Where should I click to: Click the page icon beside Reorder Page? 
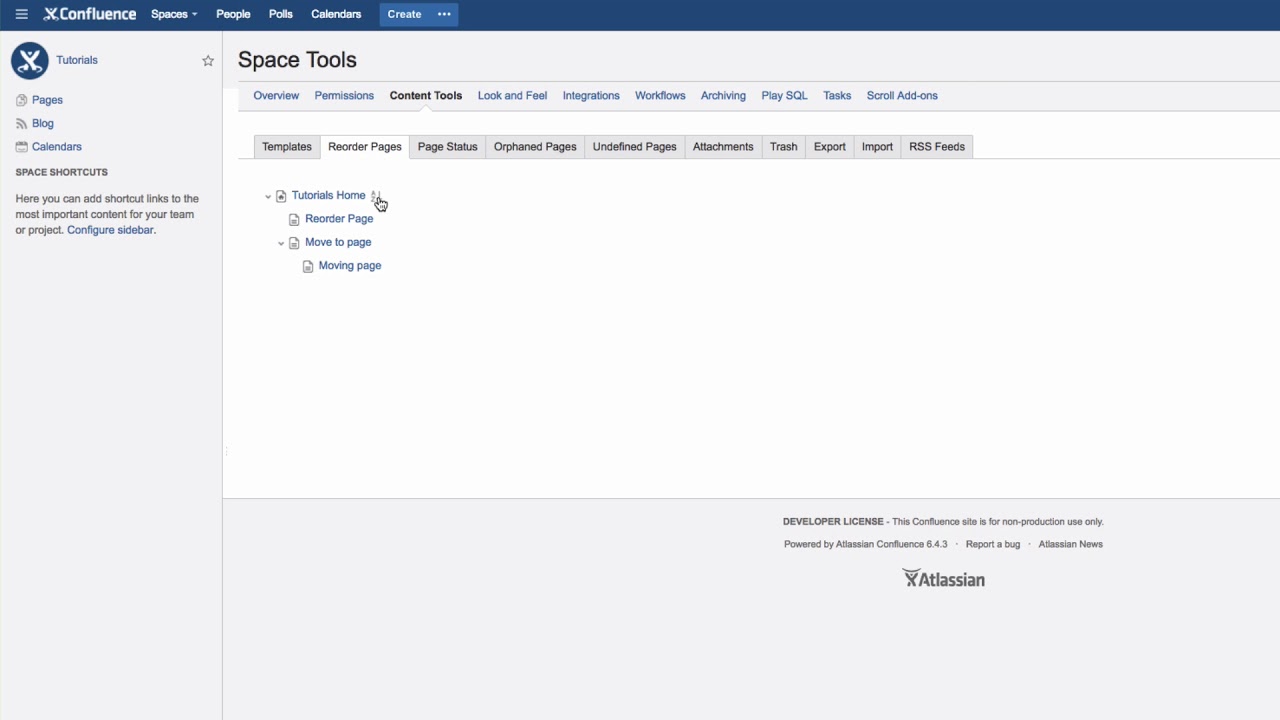[294, 218]
